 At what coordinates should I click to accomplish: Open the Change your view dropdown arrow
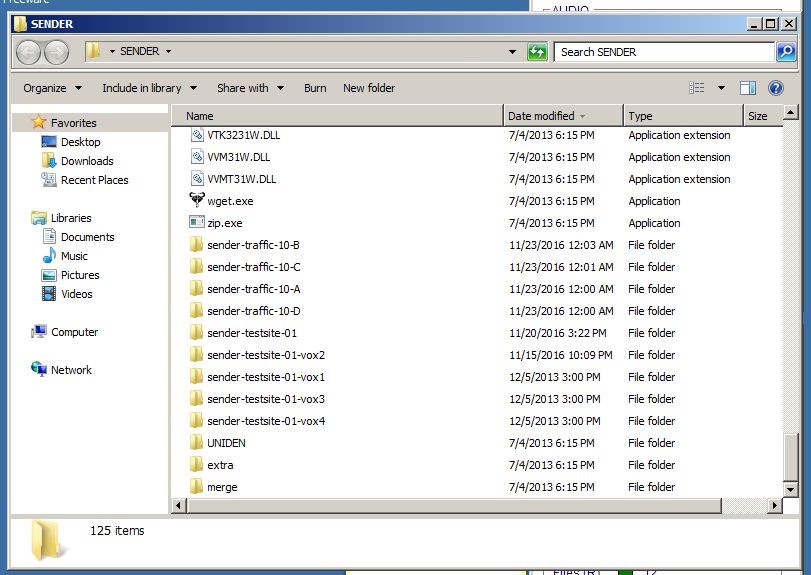point(721,88)
